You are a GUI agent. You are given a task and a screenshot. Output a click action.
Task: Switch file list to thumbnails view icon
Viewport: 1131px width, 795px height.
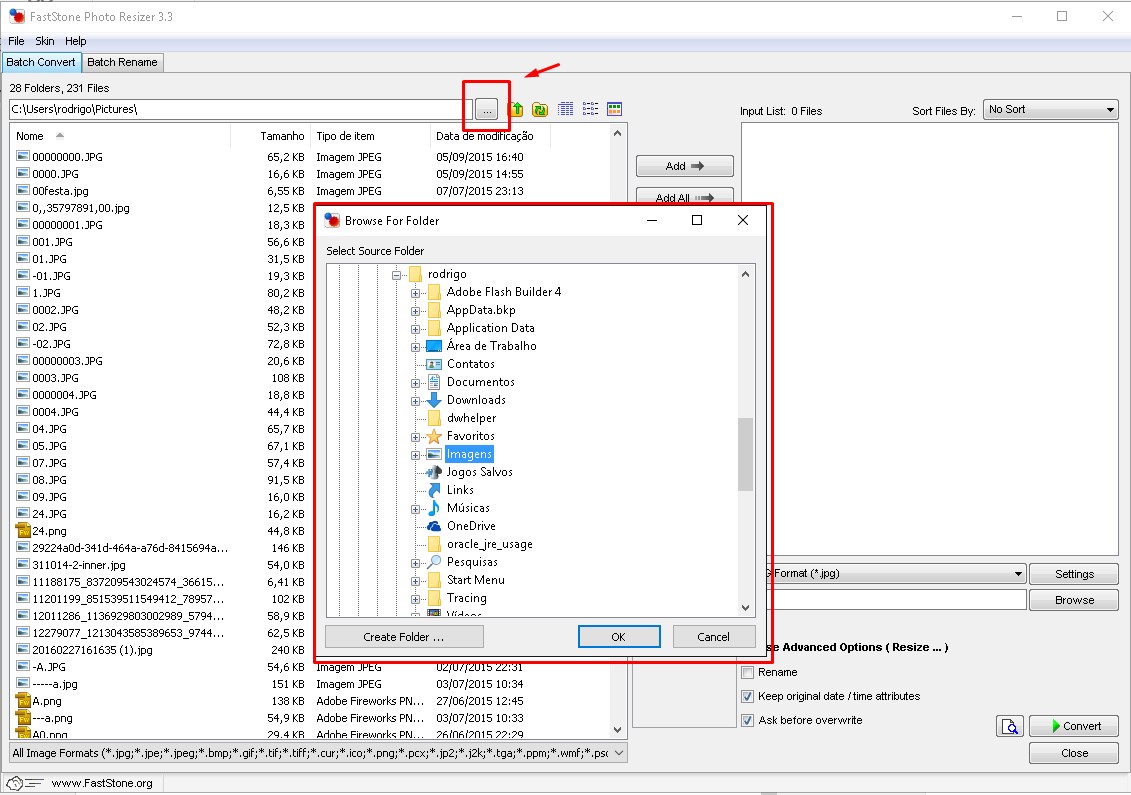614,109
